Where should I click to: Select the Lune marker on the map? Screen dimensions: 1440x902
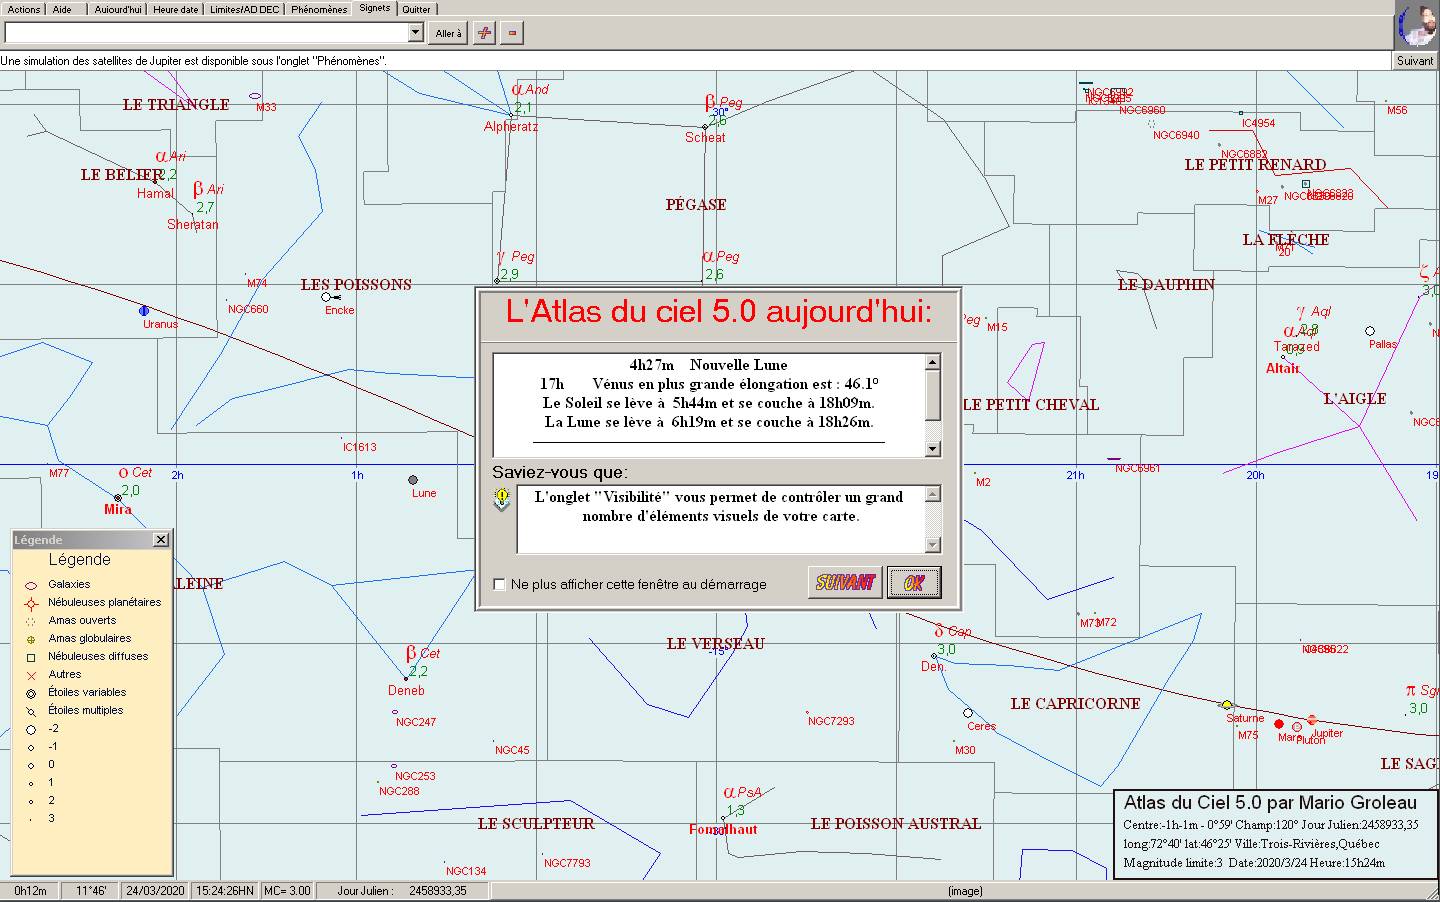(x=413, y=480)
